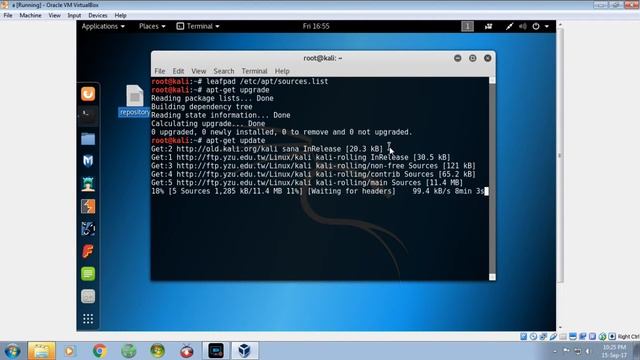Screen dimensions: 640x360
Task: Click the pen icon in Kali top bar
Action: (509, 26)
